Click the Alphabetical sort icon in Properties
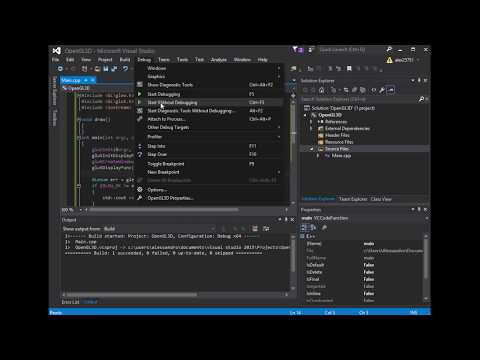The image size is (480, 360). (313, 227)
